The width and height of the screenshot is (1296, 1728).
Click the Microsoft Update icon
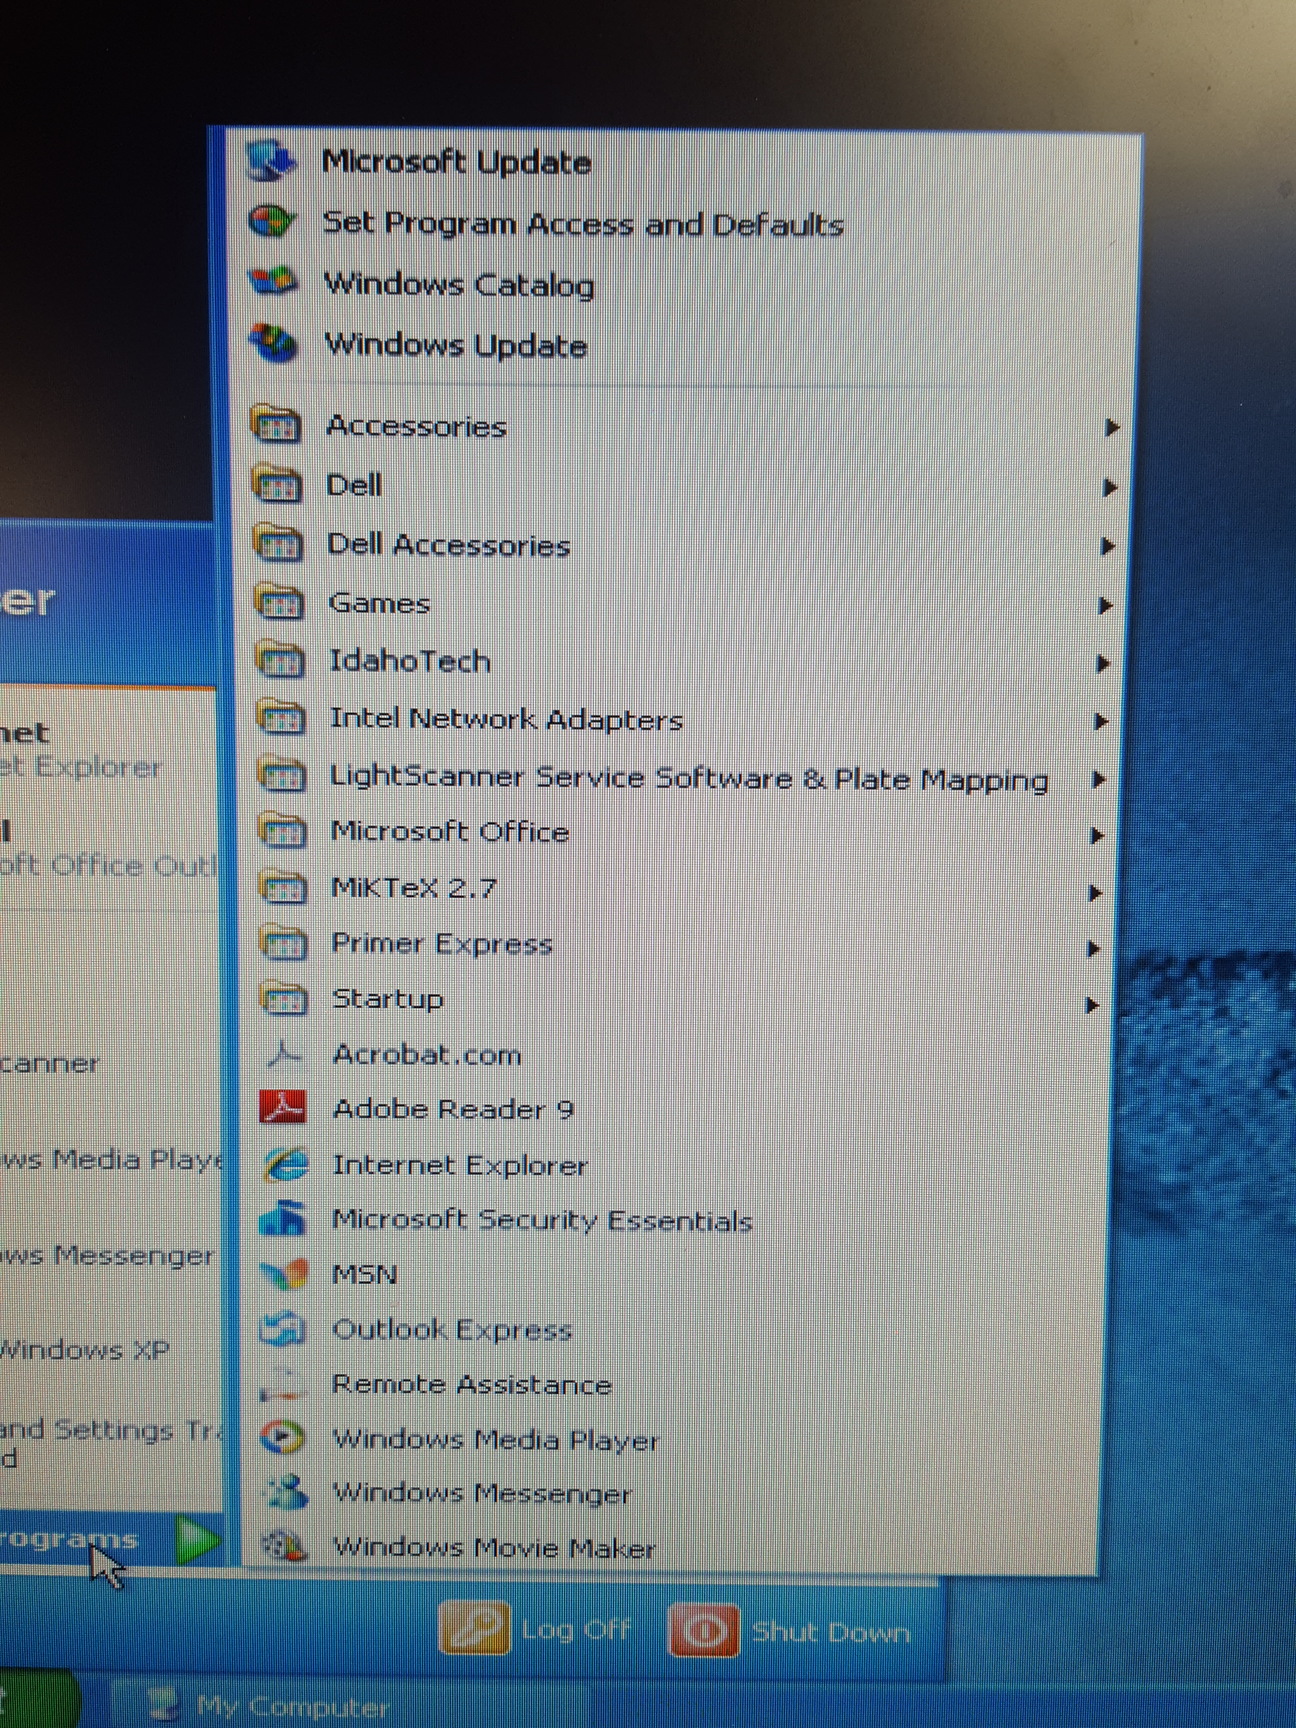[272, 162]
